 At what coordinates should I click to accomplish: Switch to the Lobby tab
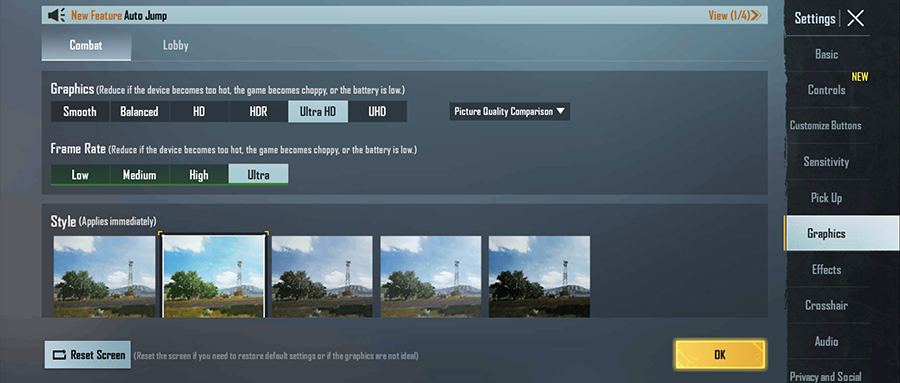click(176, 45)
